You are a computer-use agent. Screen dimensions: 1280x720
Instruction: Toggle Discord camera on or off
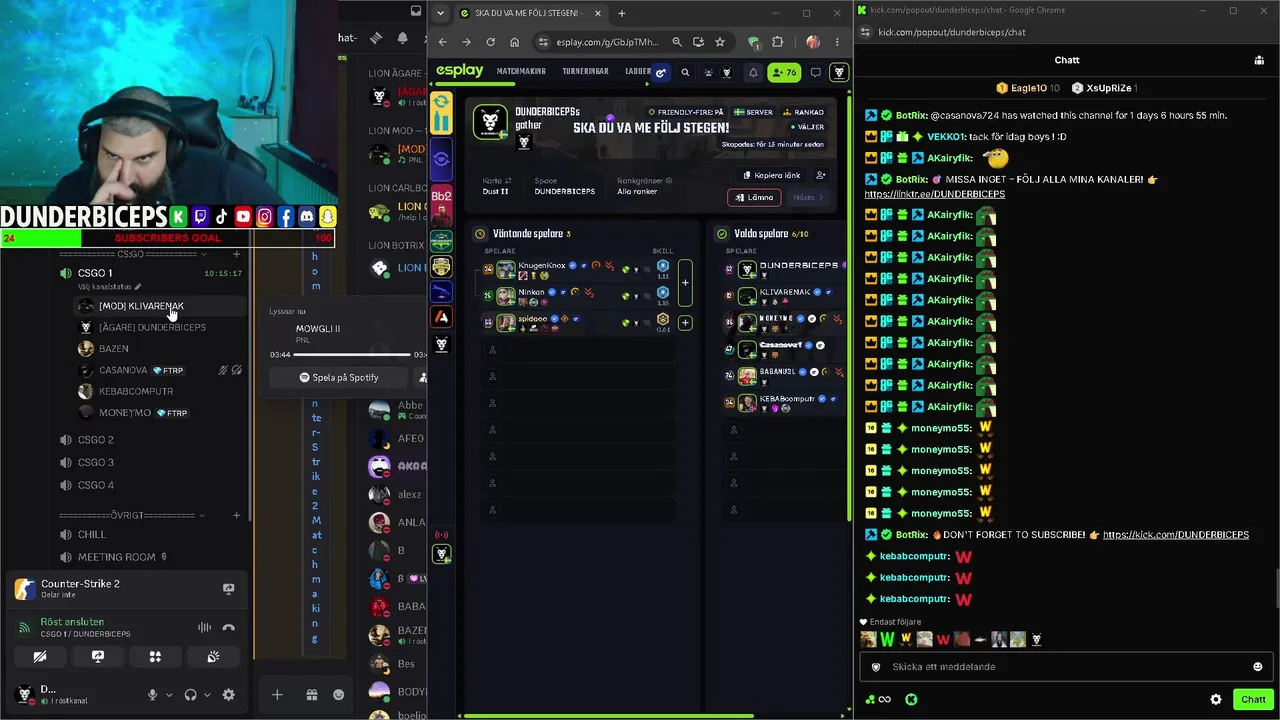pos(39,657)
